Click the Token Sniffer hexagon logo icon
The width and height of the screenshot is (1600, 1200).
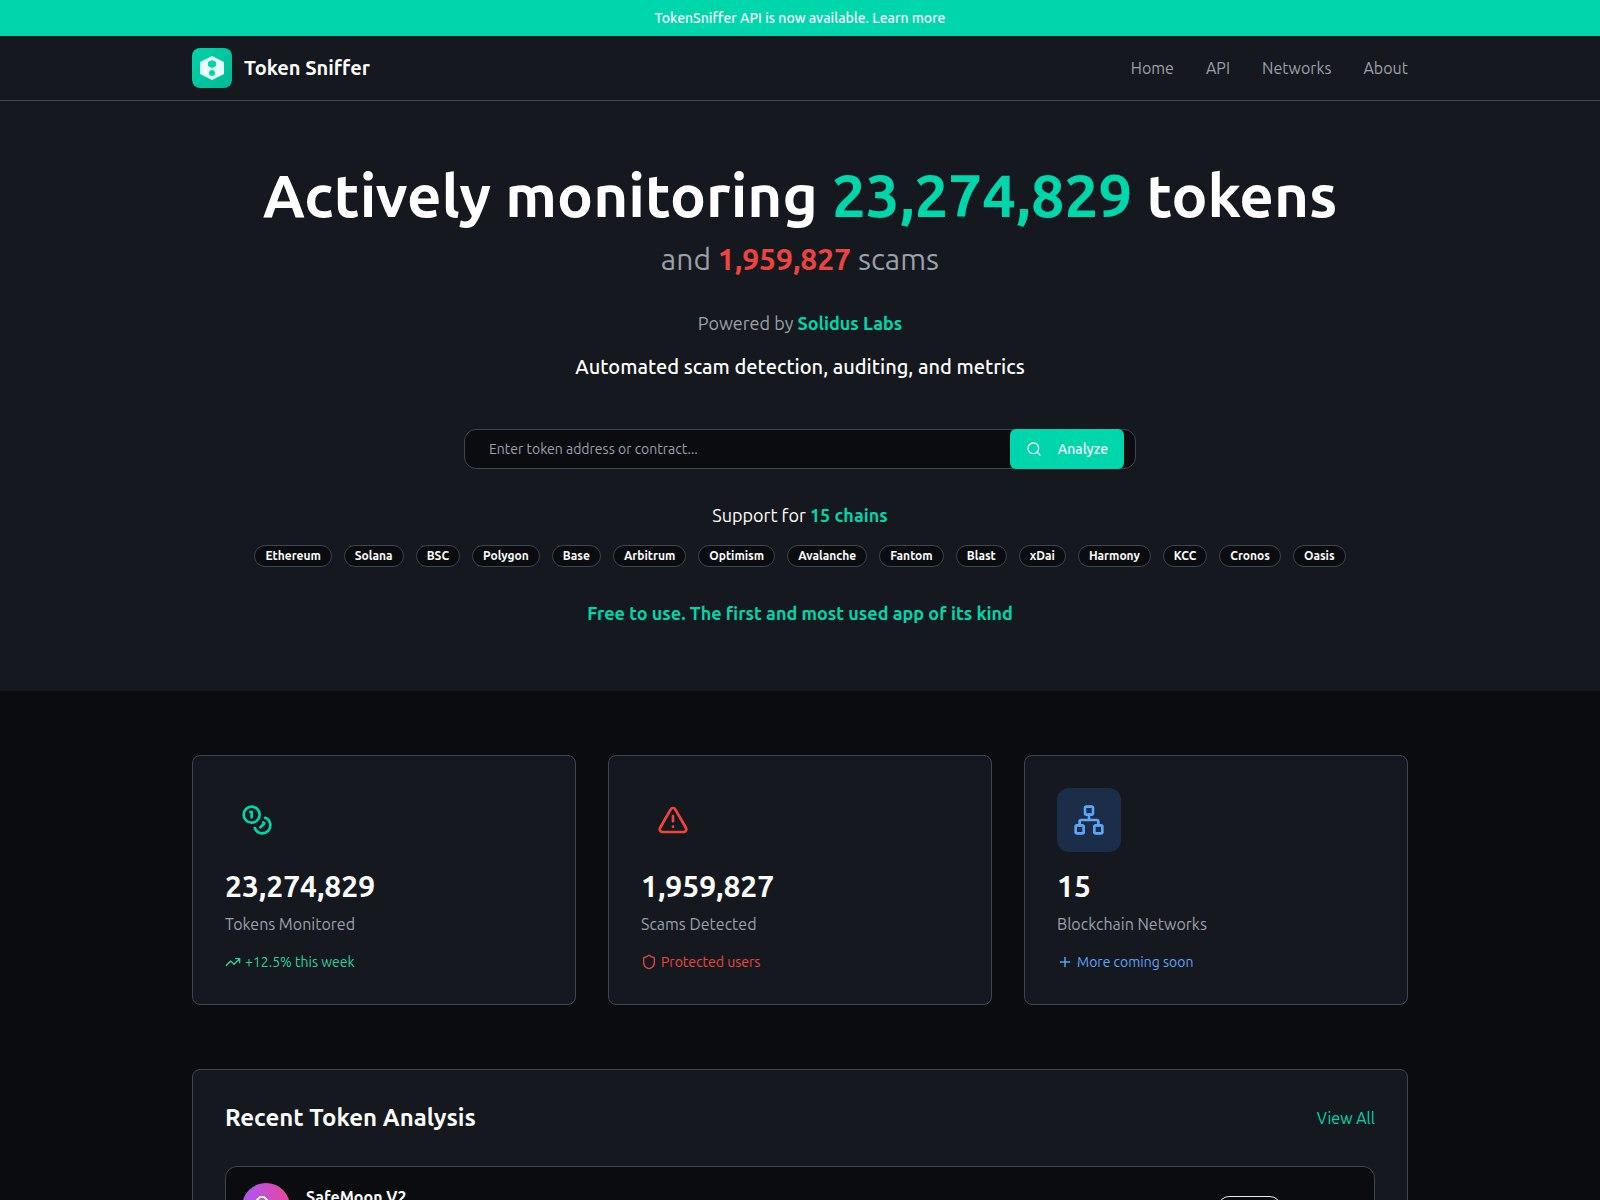point(212,68)
